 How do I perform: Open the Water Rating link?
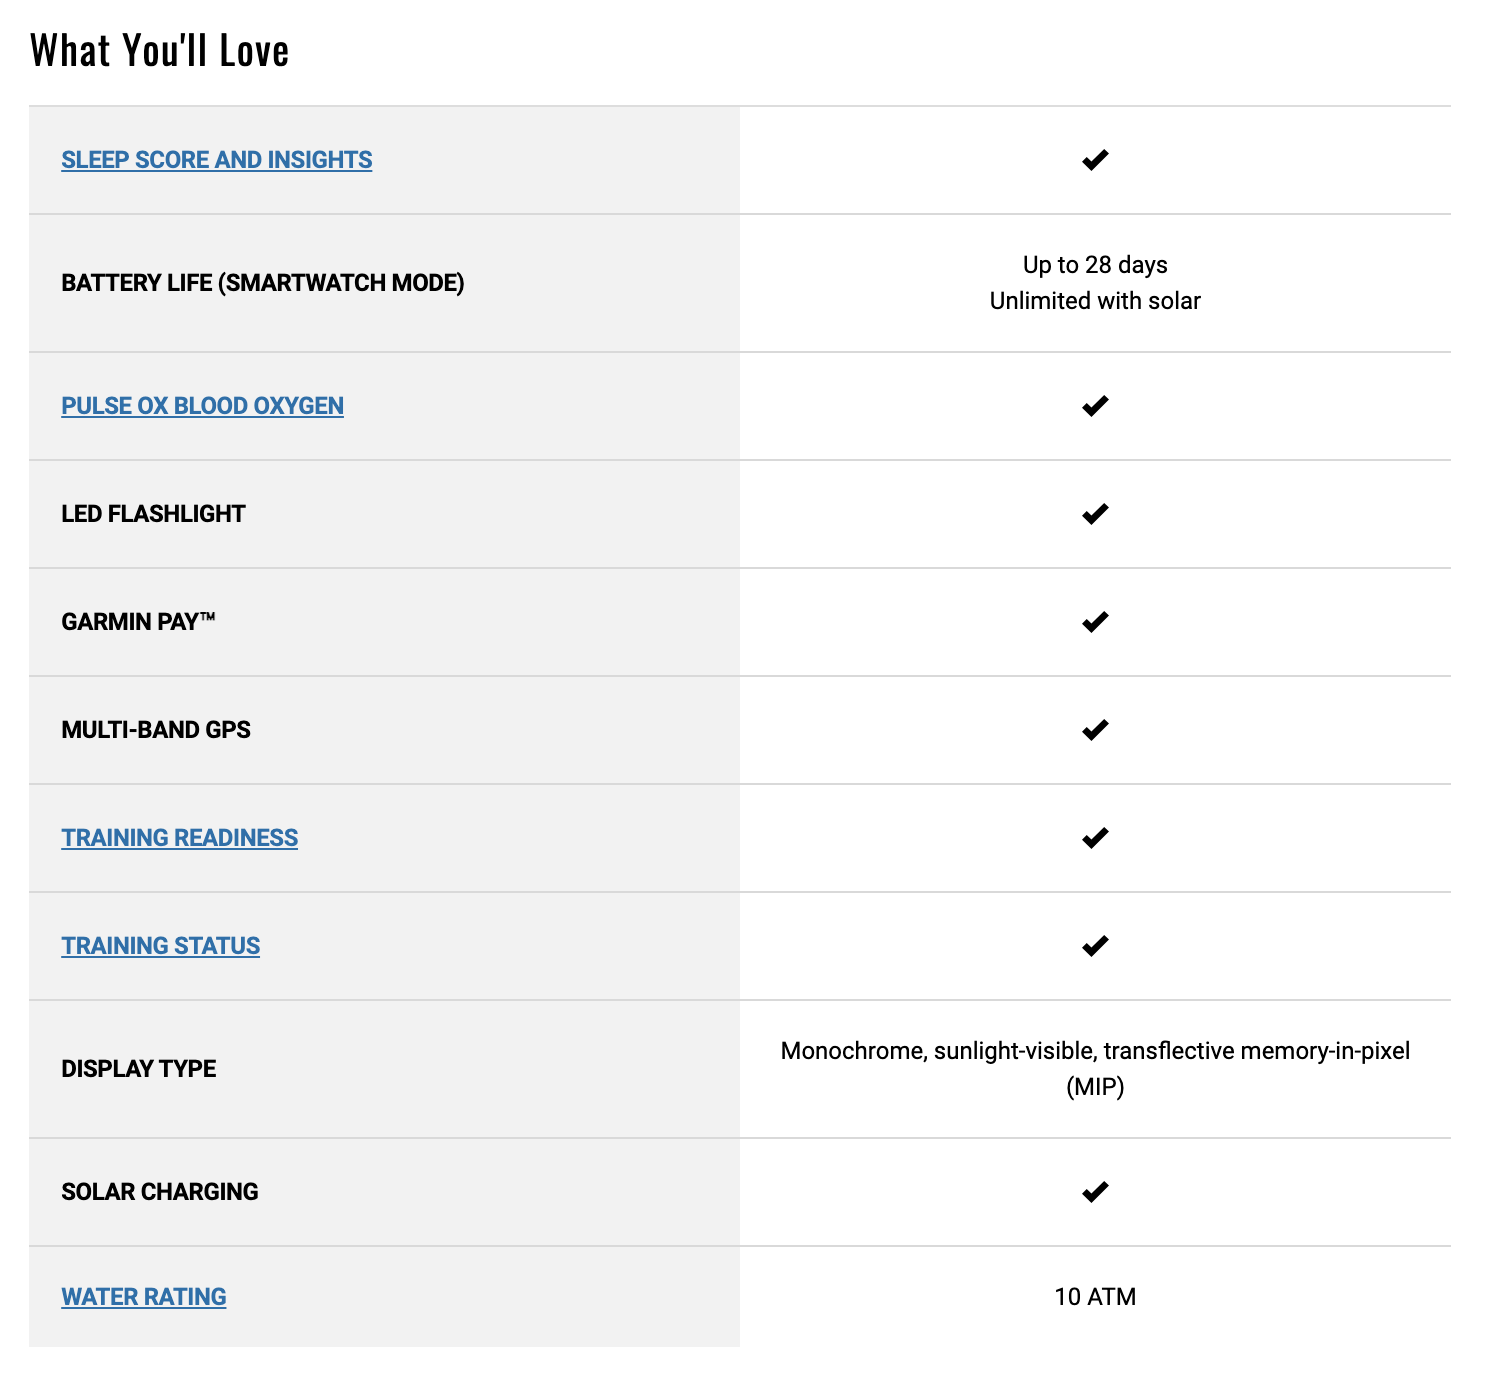pos(143,1297)
